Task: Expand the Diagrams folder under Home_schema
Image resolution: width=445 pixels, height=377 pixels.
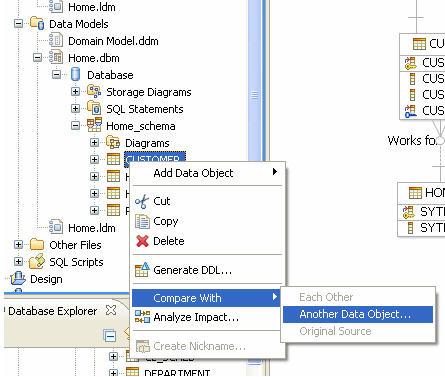Action: [95, 143]
